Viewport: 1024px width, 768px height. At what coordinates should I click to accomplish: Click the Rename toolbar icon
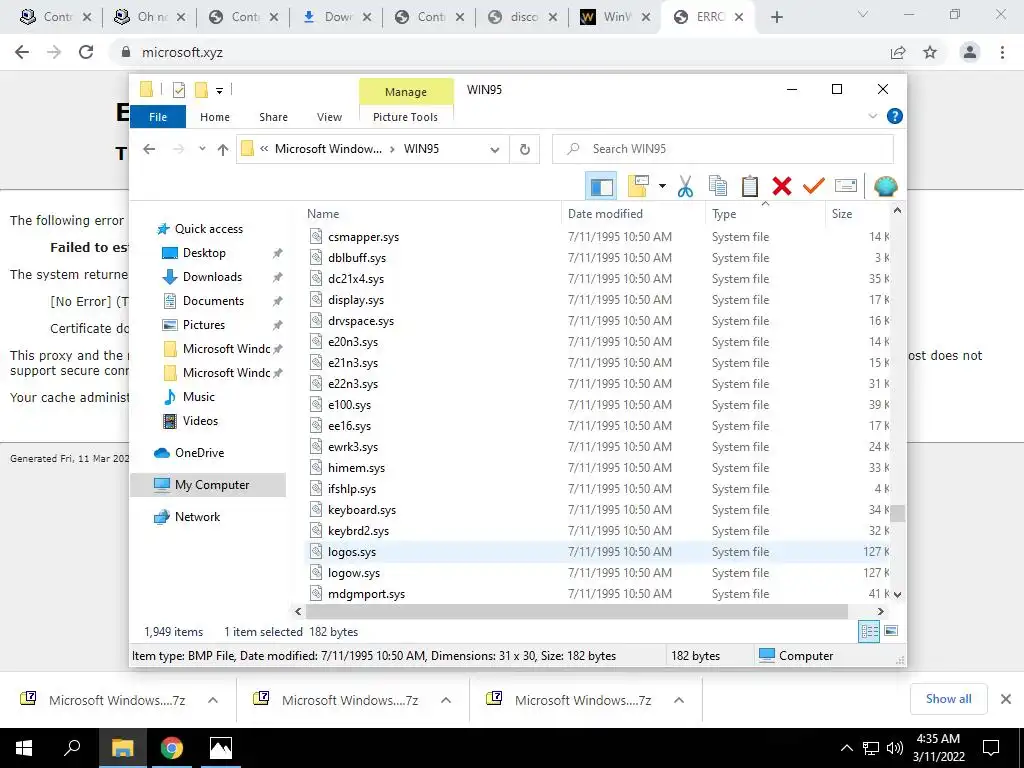point(846,187)
